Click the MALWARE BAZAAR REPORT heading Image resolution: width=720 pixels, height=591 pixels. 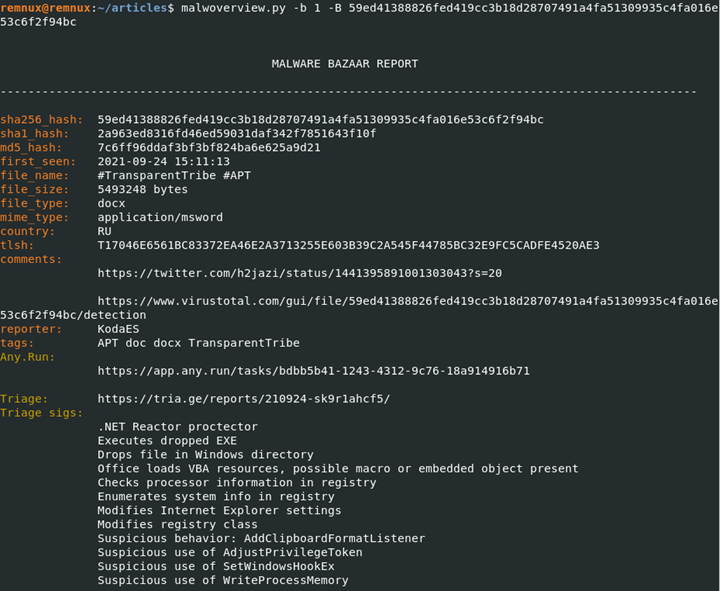point(345,64)
